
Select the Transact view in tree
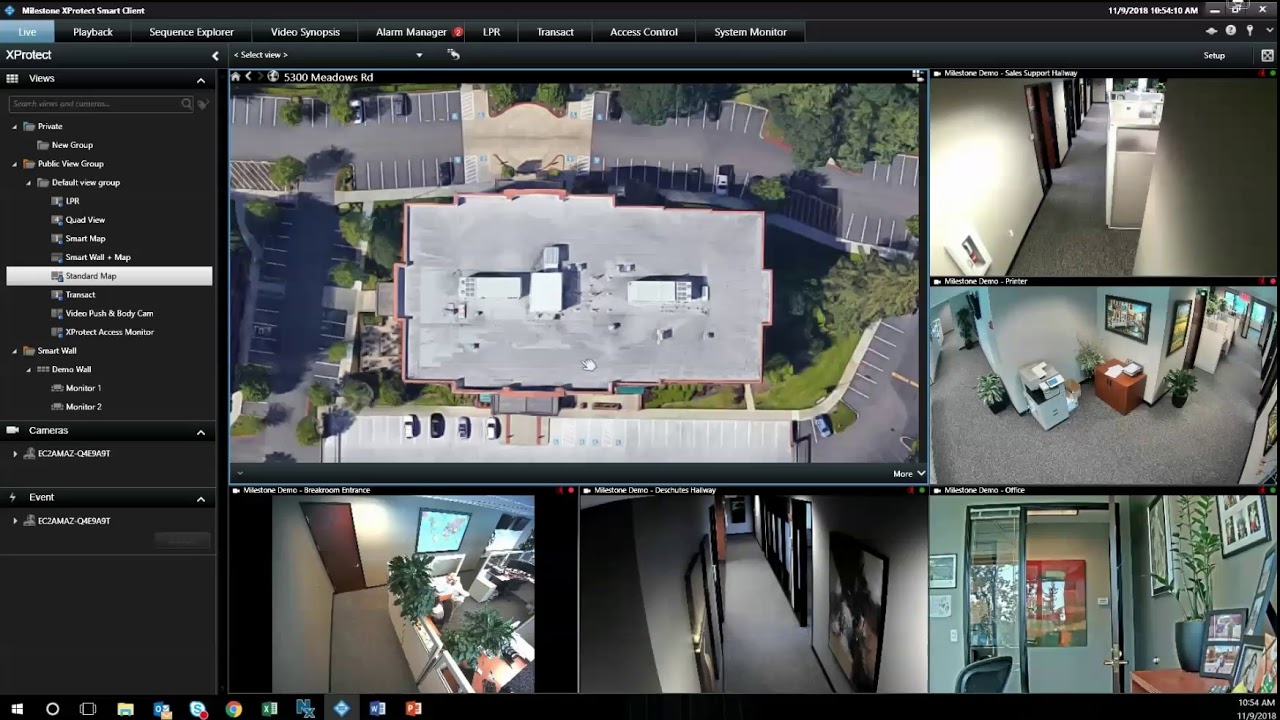[80, 295]
